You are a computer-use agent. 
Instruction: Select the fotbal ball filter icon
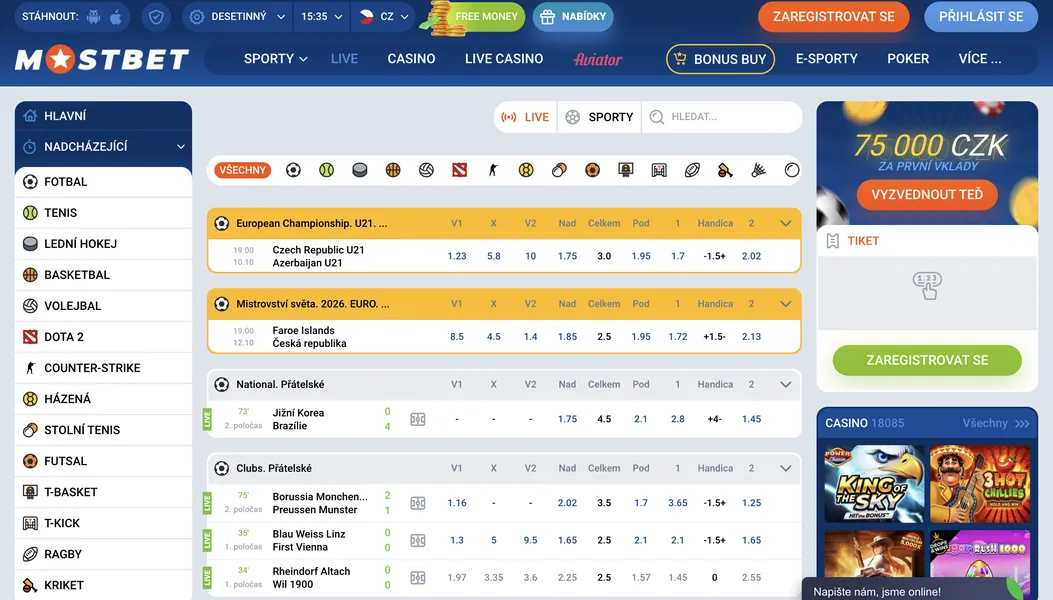(292, 170)
